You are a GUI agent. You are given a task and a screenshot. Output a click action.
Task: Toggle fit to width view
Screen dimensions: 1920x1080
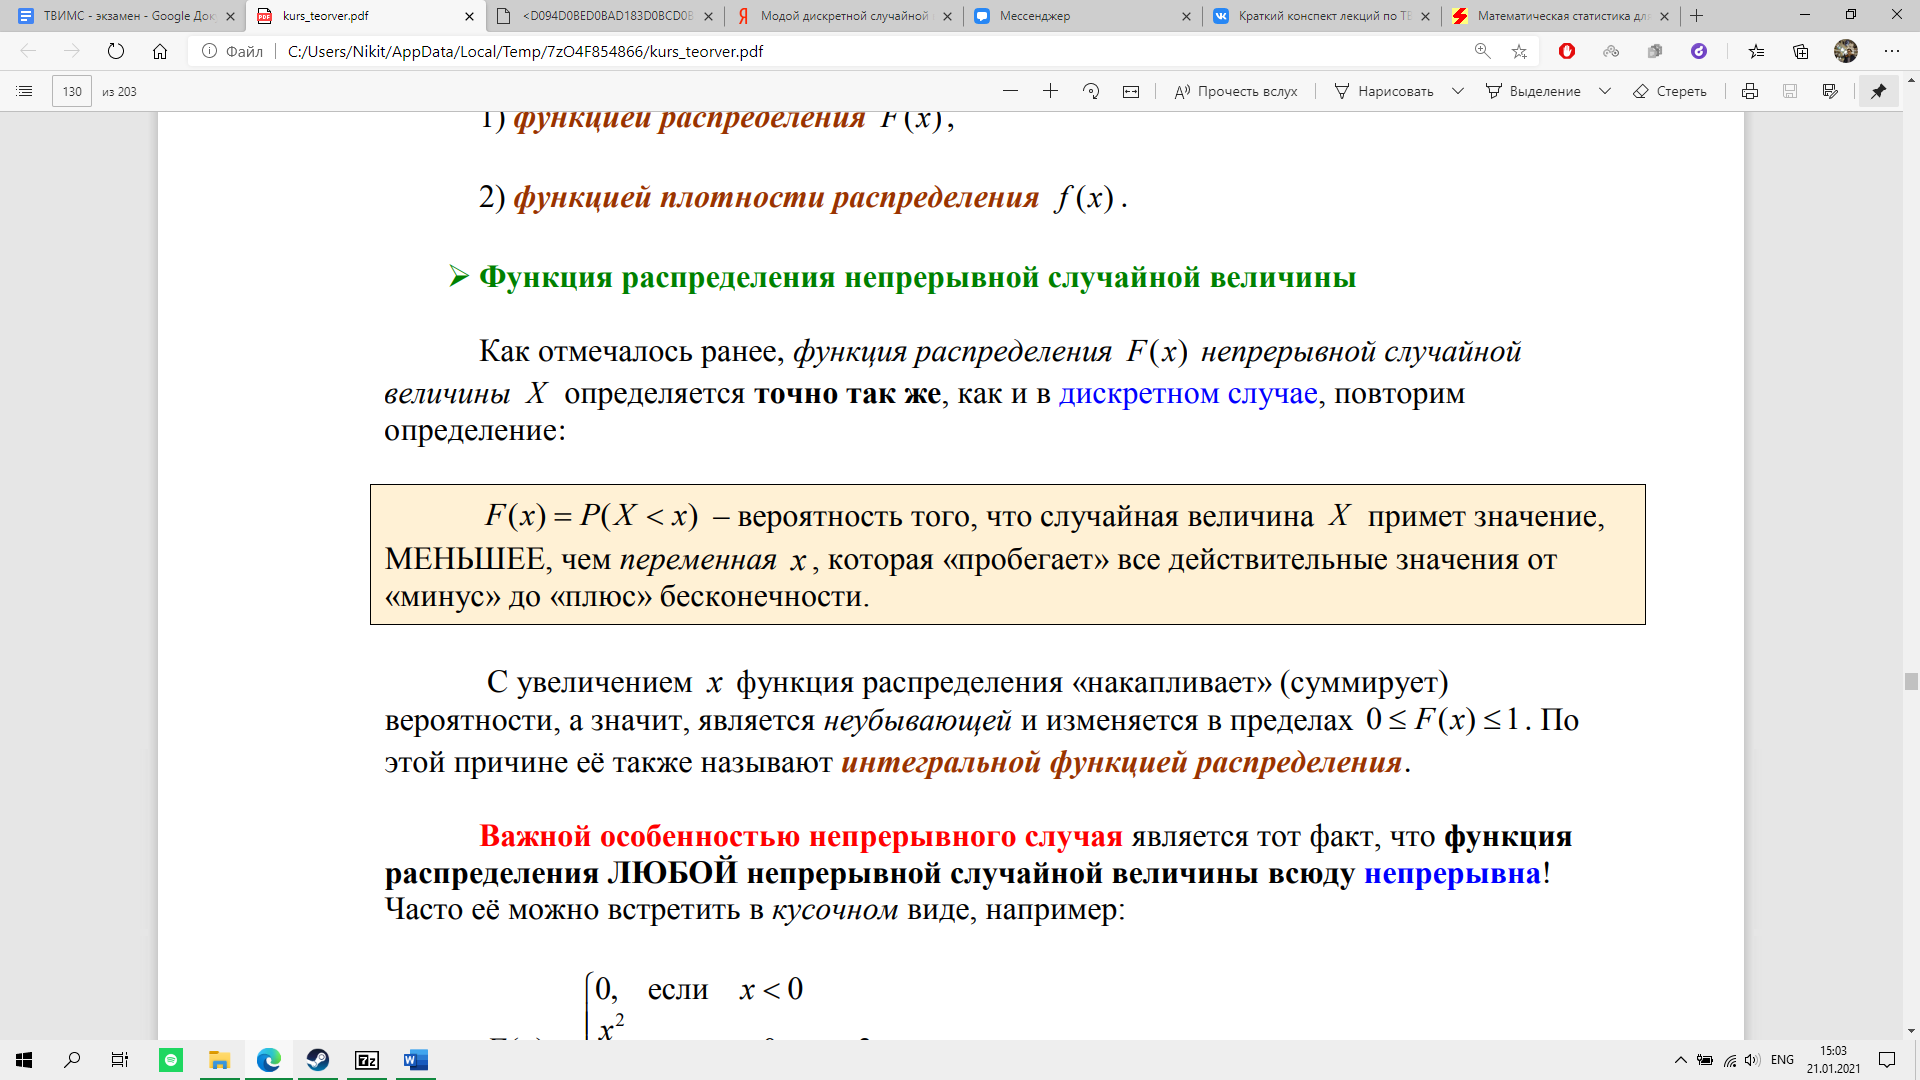1131,91
